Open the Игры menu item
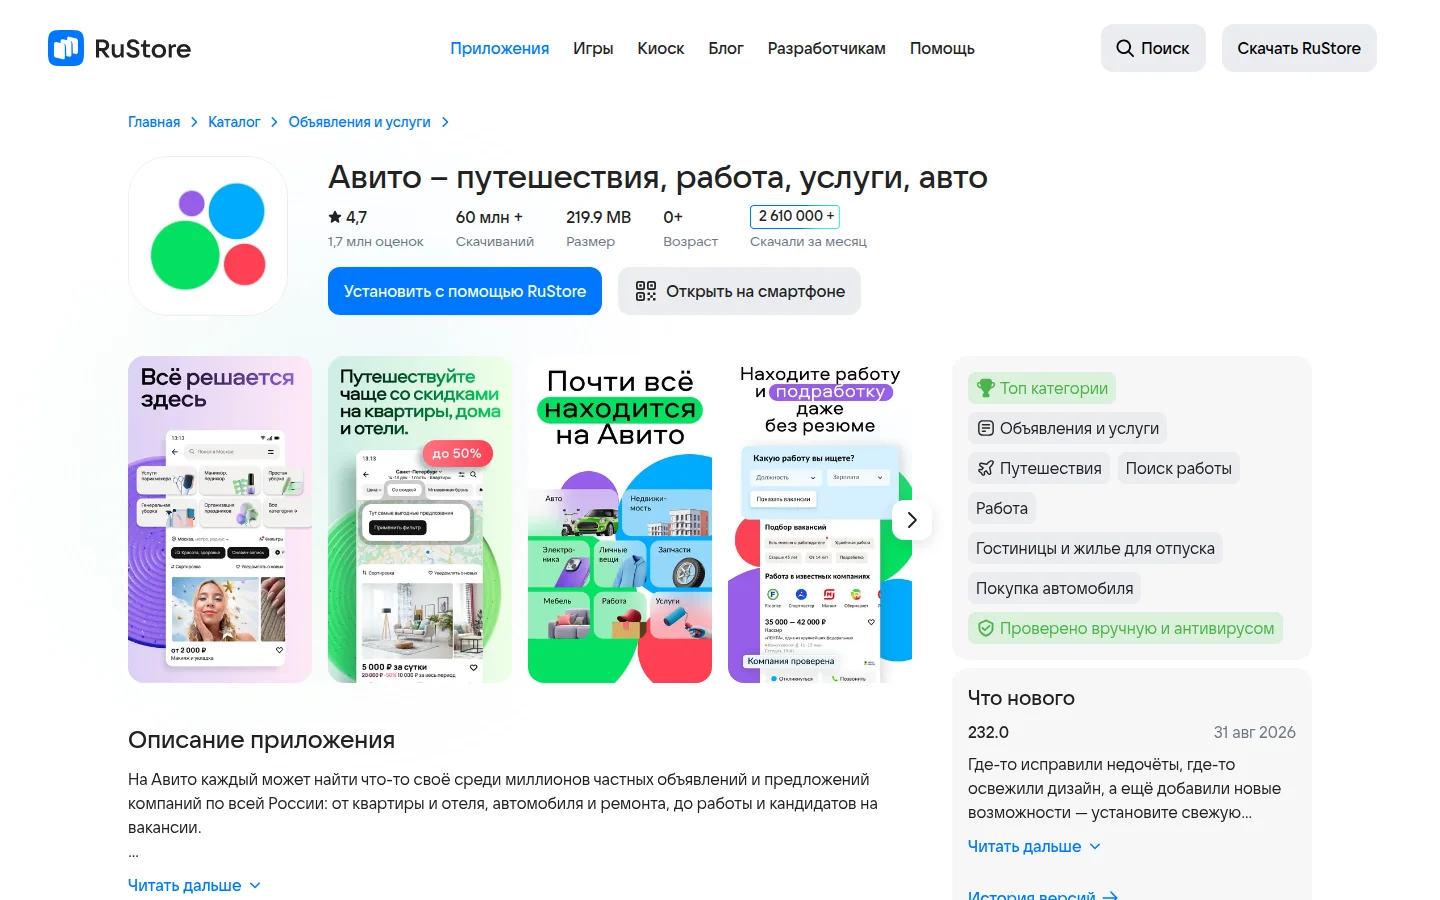 593,48
